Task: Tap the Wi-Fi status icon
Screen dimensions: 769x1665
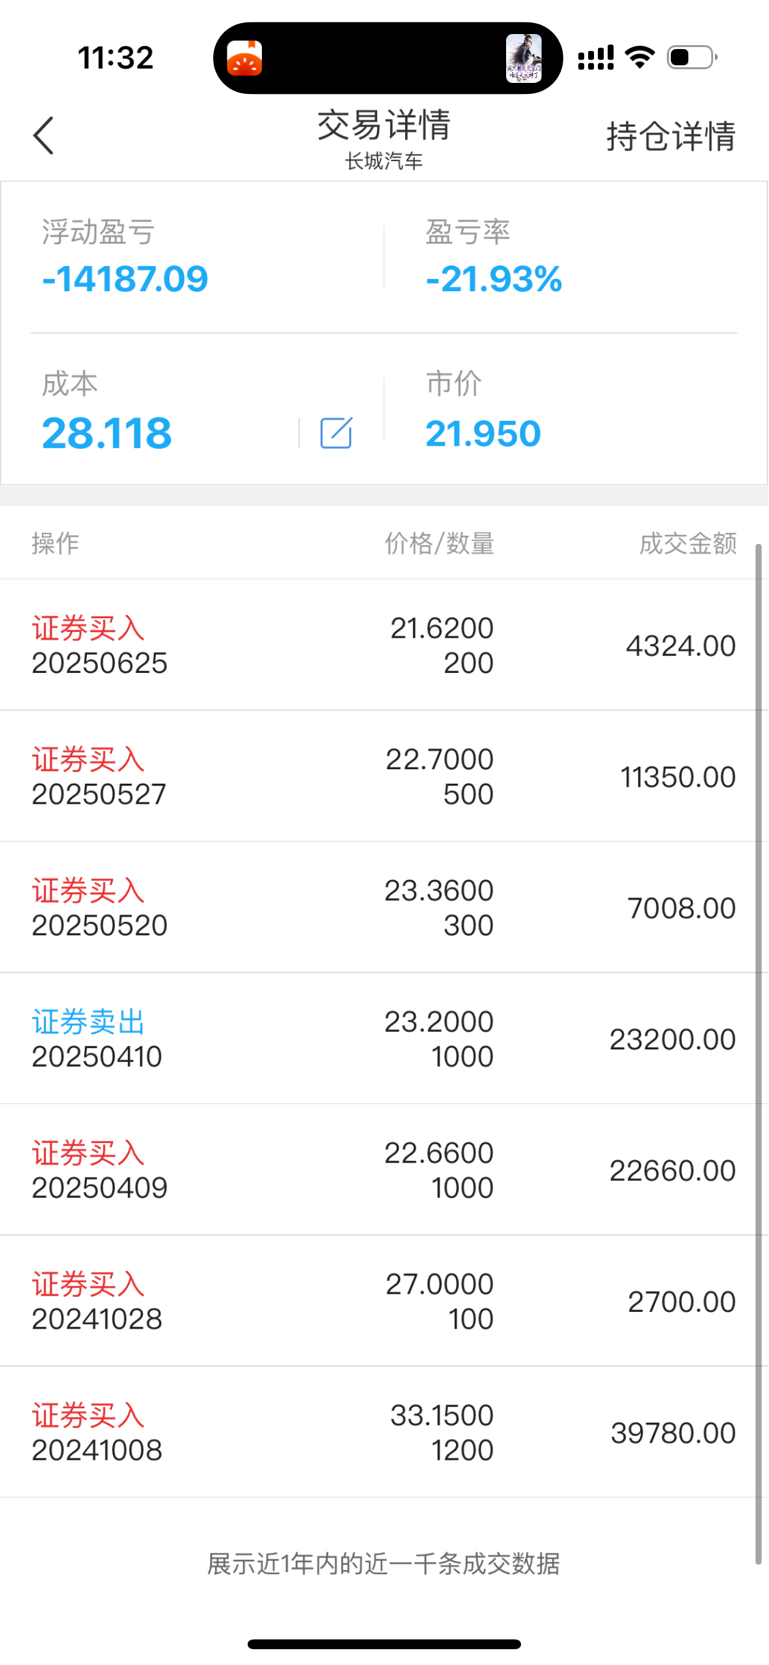Action: point(640,57)
